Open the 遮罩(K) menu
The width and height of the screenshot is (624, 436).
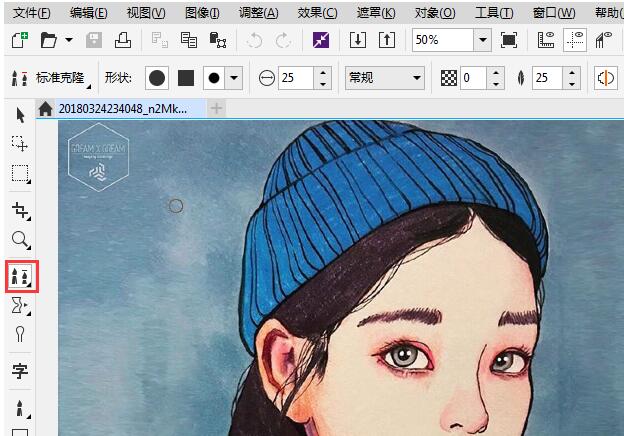tap(376, 13)
